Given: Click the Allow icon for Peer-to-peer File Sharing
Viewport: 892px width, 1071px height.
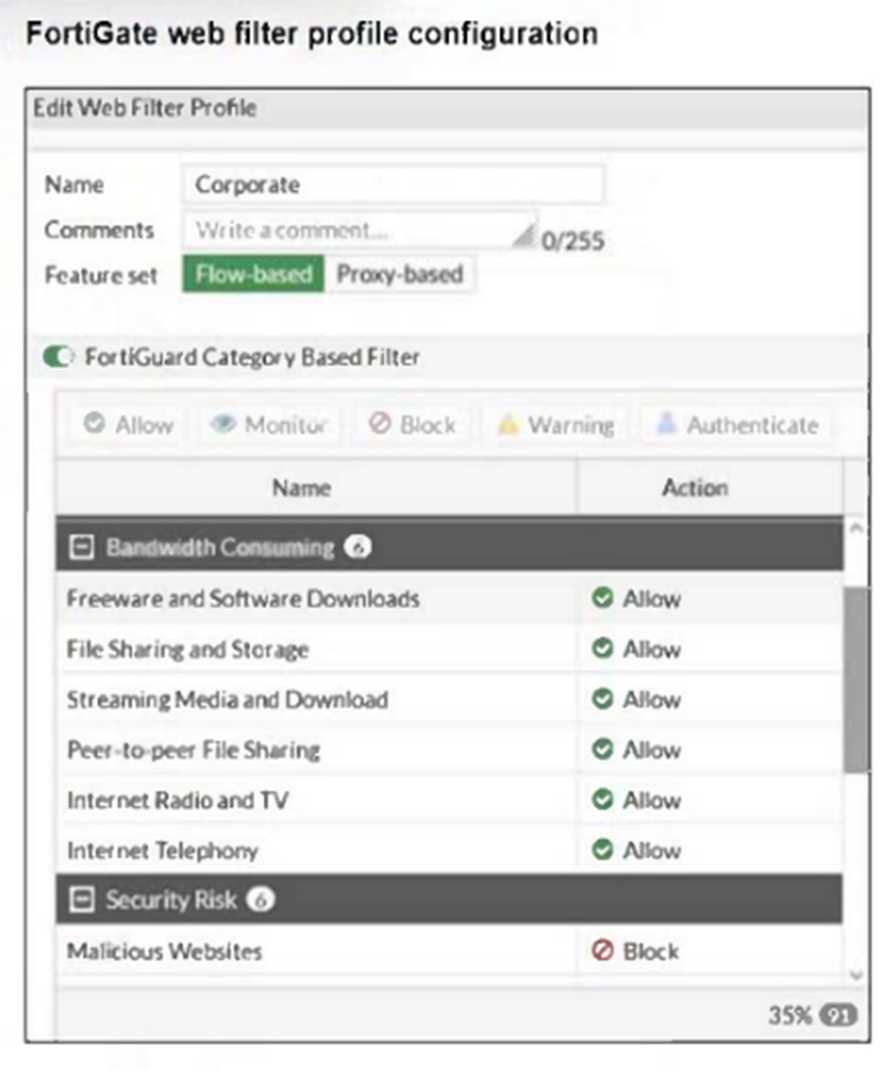Looking at the screenshot, I should 602,749.
